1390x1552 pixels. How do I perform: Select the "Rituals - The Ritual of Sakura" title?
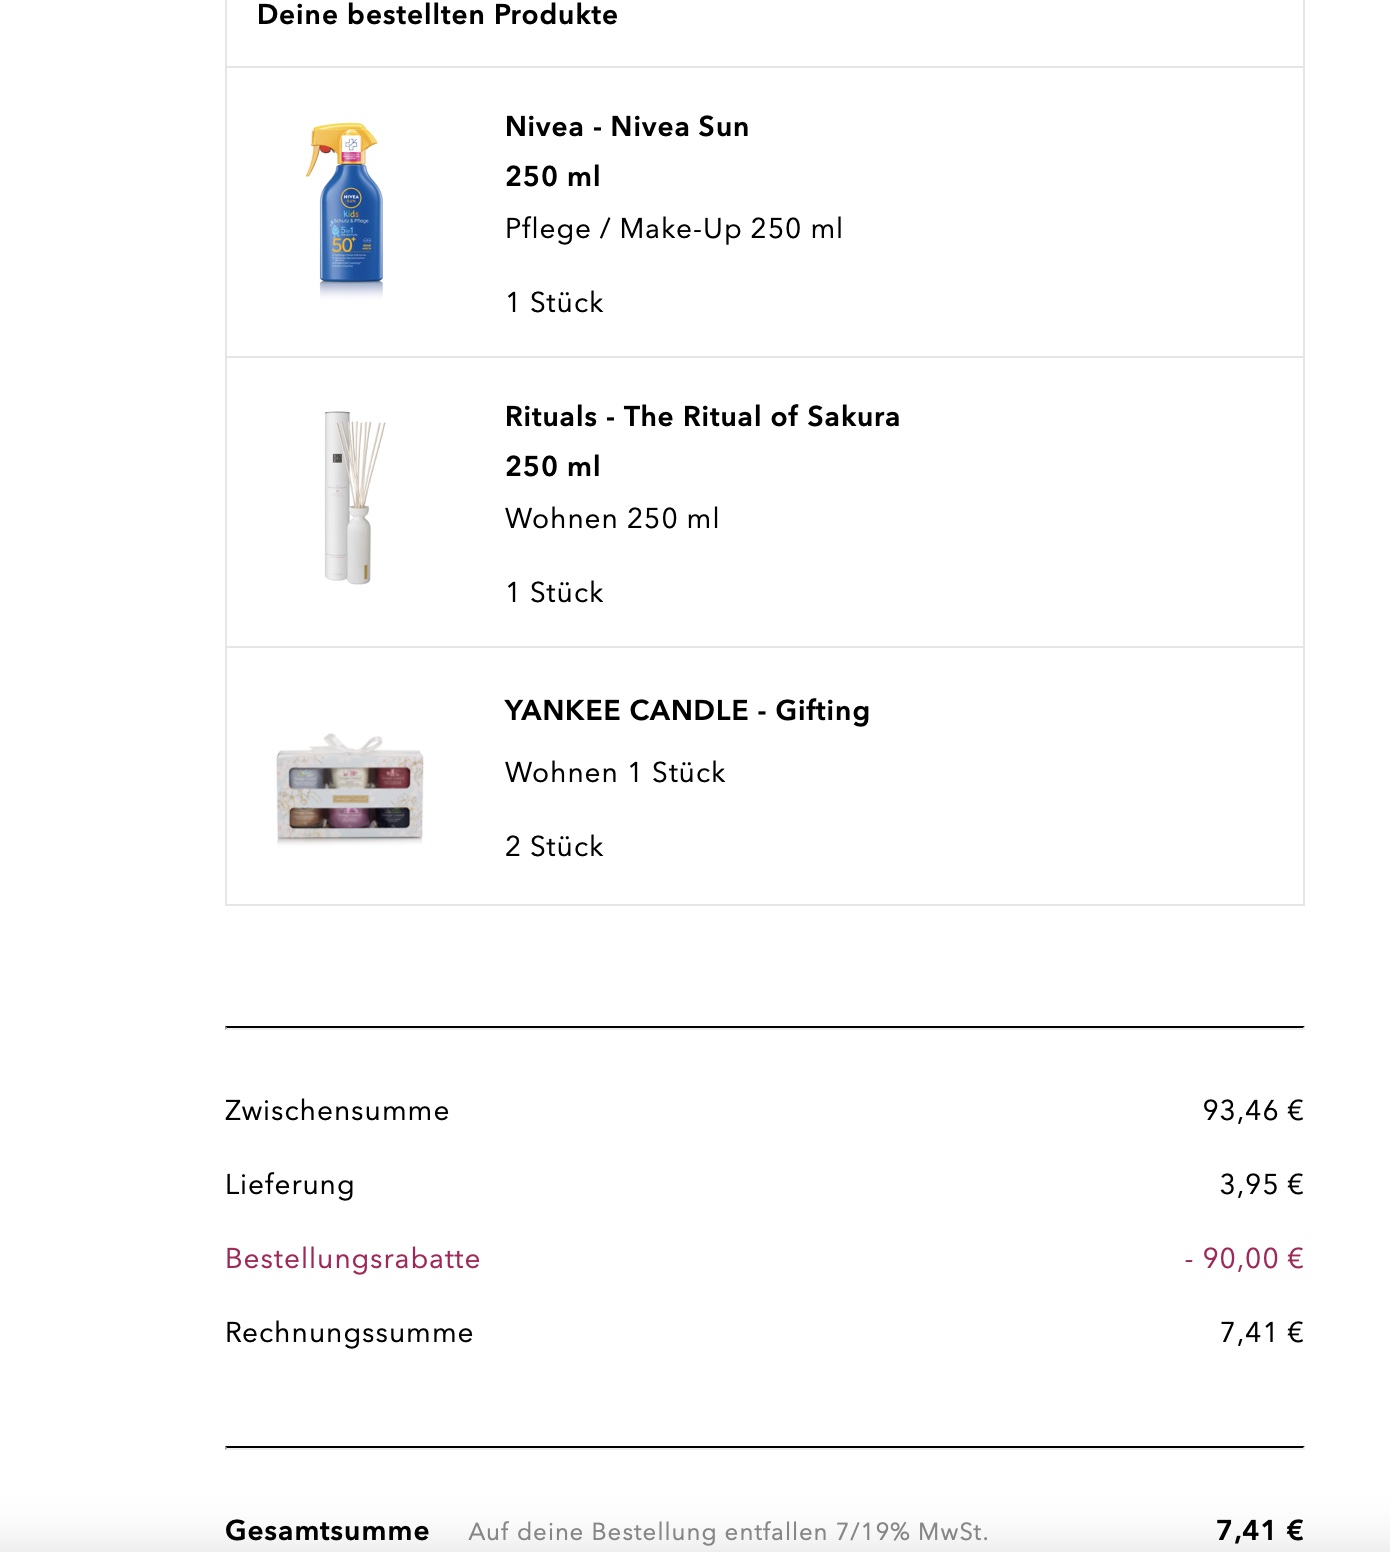(x=702, y=417)
